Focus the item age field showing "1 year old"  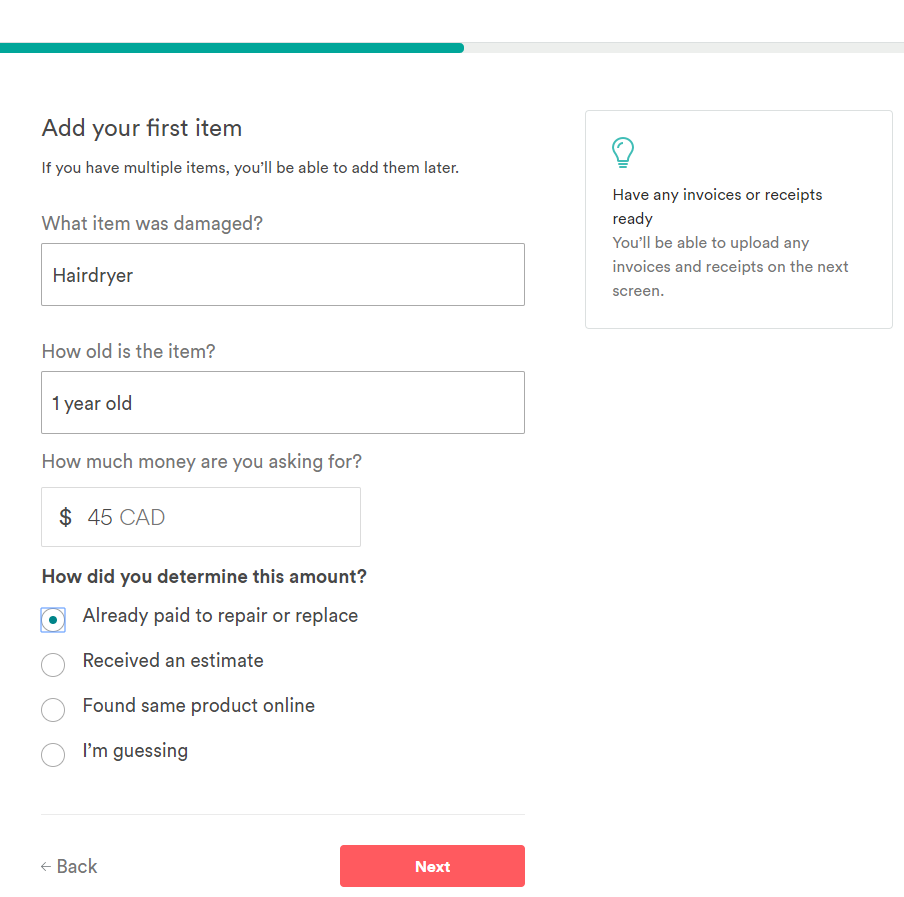282,403
